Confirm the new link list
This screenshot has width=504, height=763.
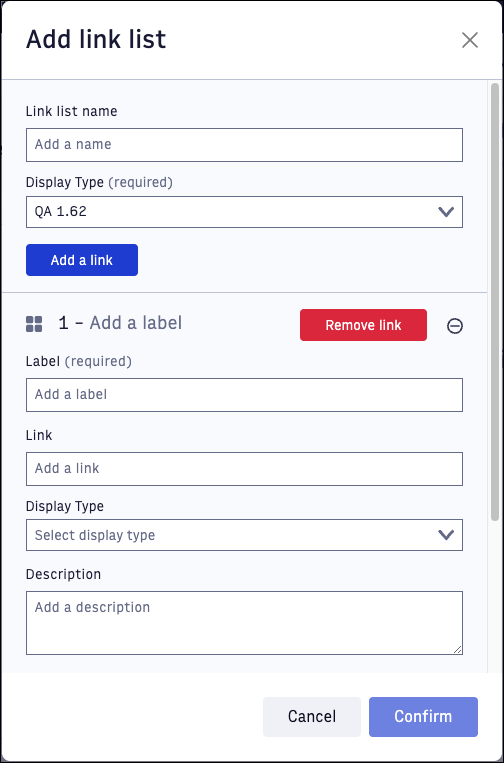coord(423,717)
